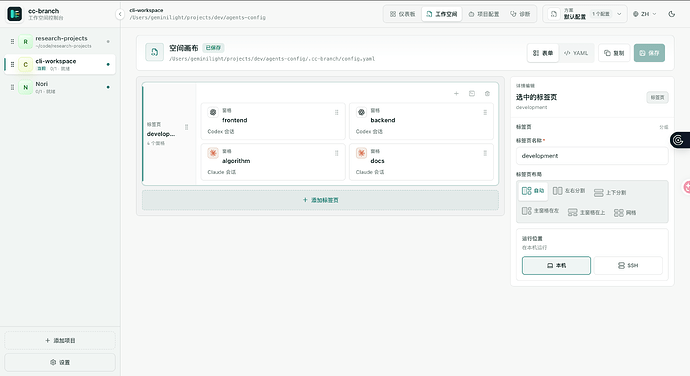Set run location to SSH
The width and height of the screenshot is (690, 376).
[x=628, y=265]
